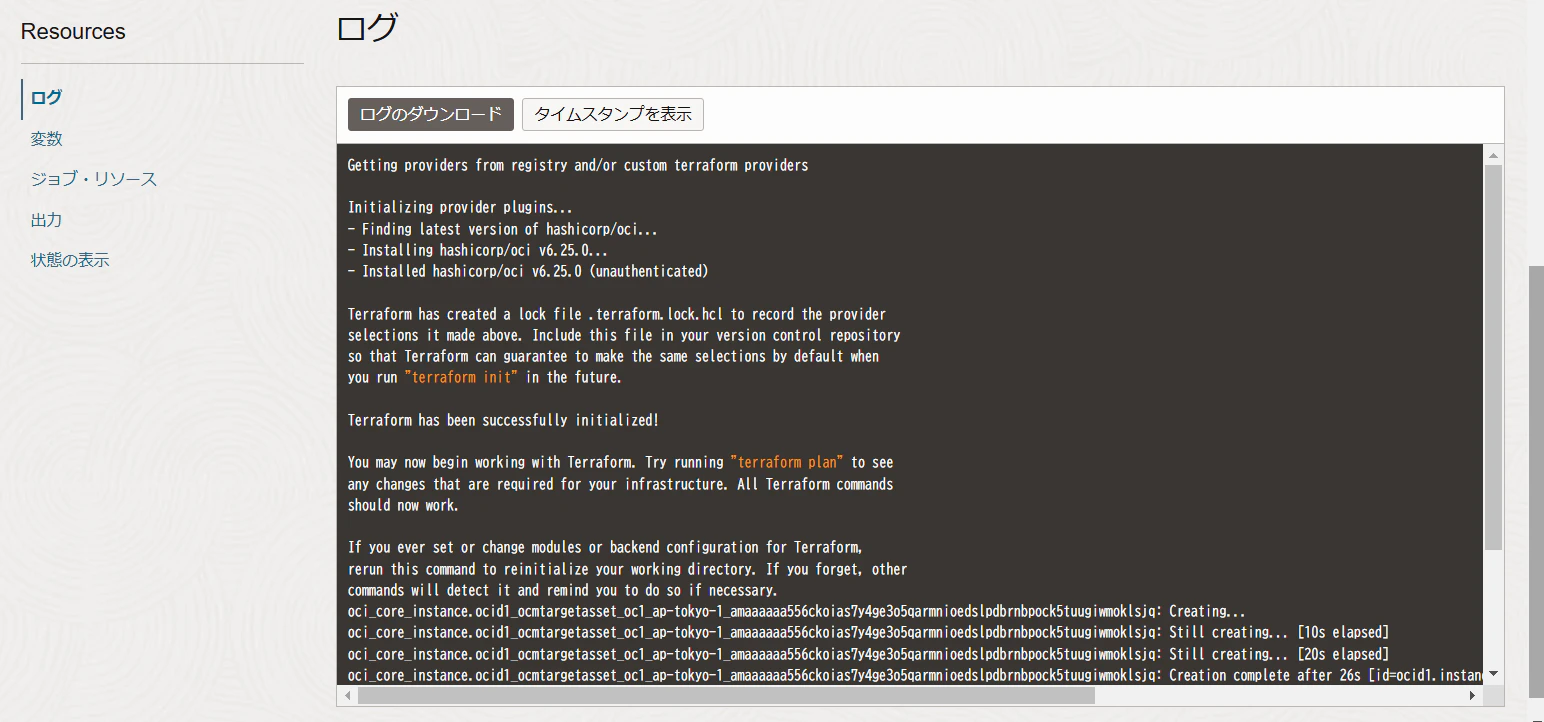The image size is (1544, 722).
Task: Click the "Installing hashicorp/oci v6.25.0..." line
Action: (x=478, y=251)
